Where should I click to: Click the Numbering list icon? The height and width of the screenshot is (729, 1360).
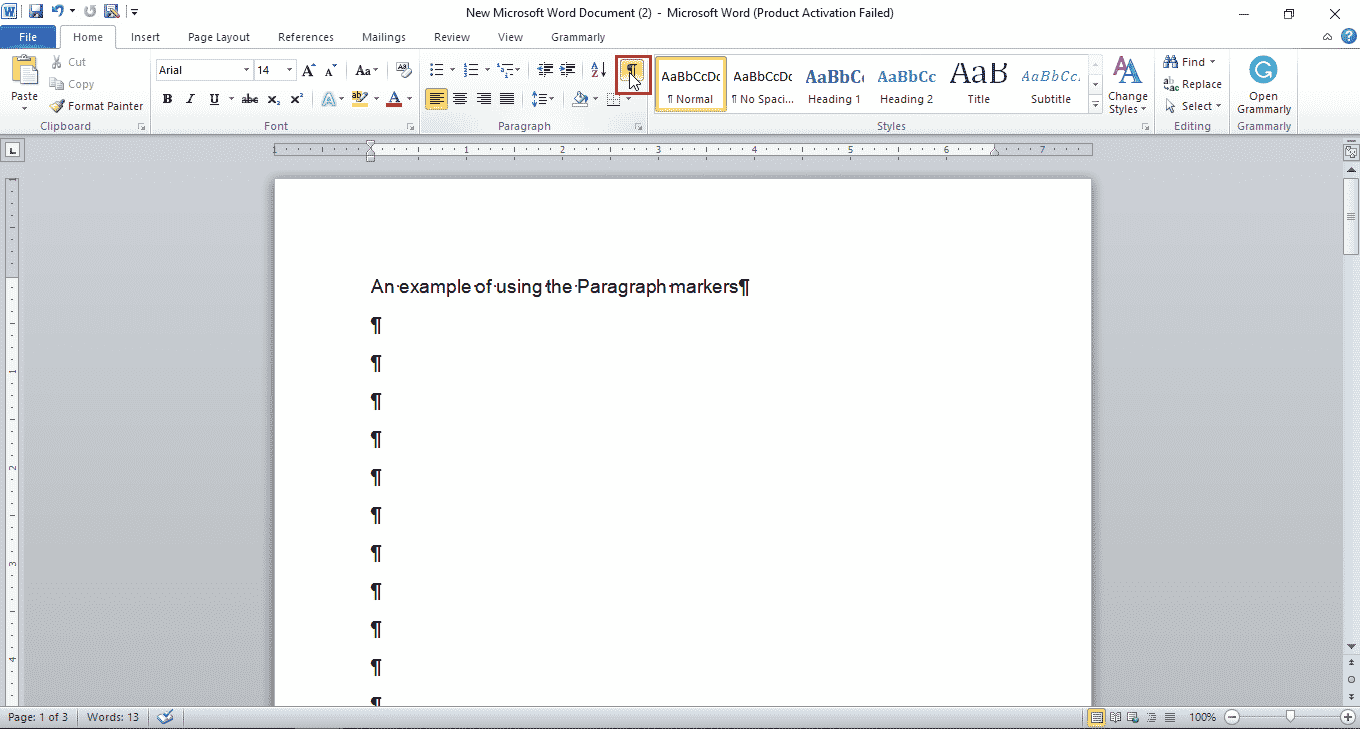471,70
